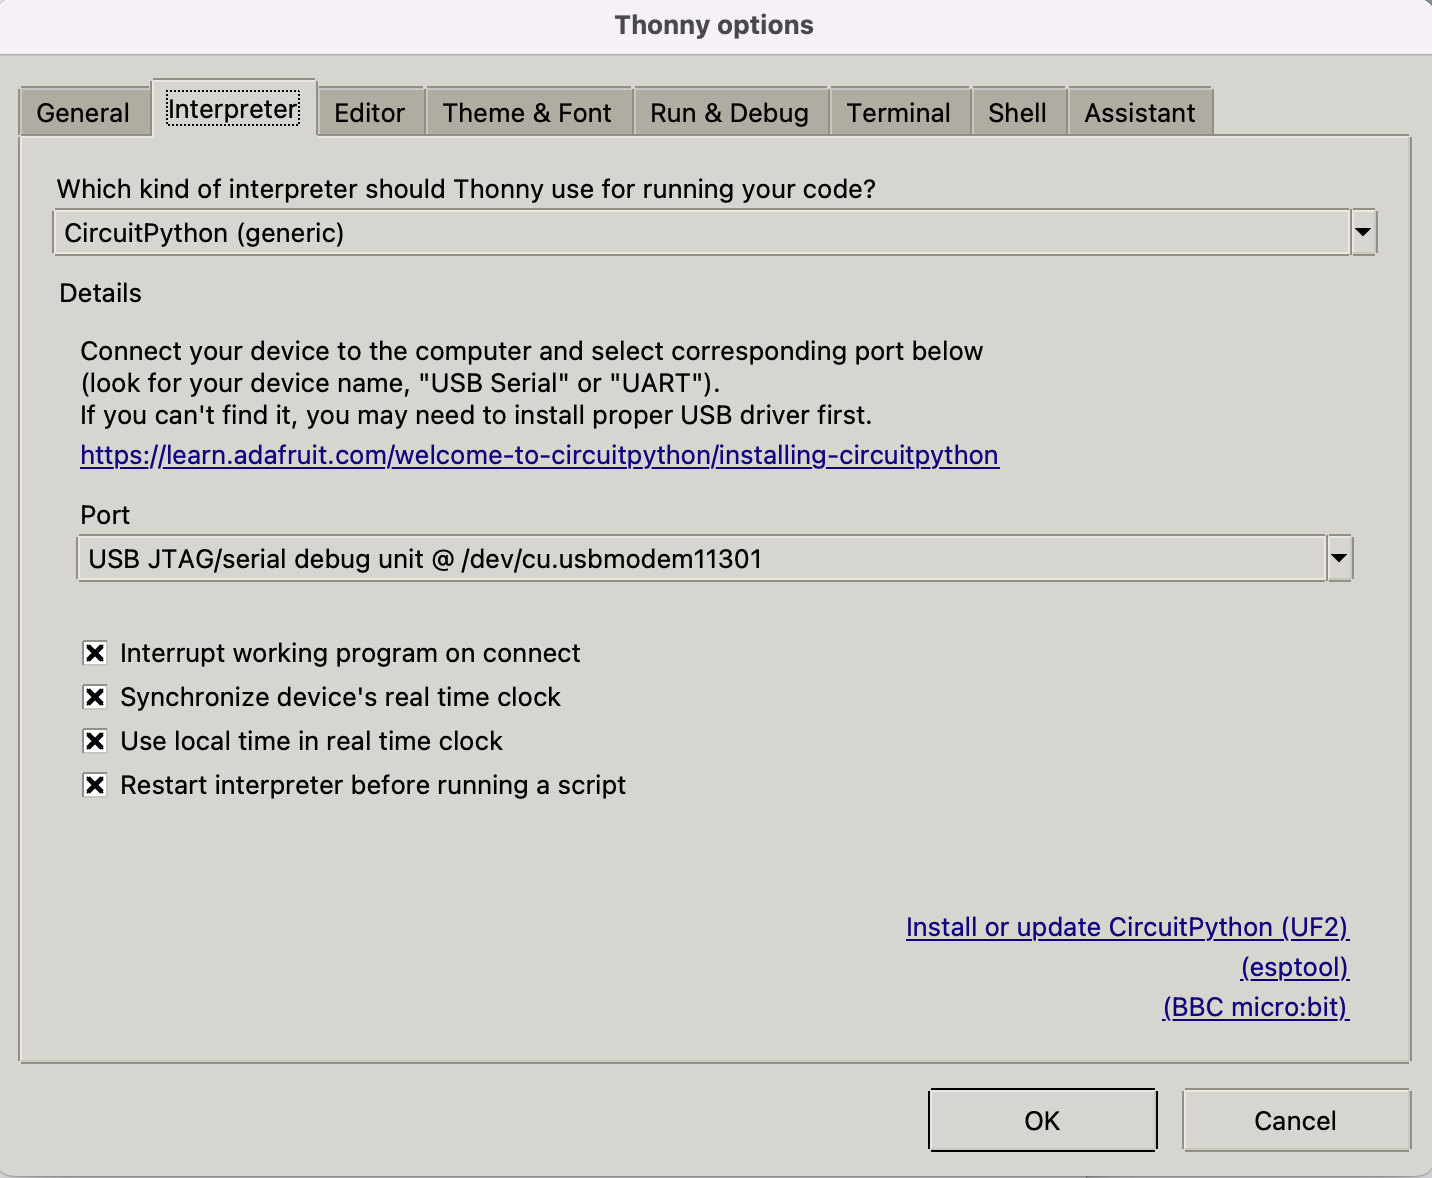Click the "Which kind of interpreter" question text
This screenshot has height=1178, width=1432.
[466, 189]
